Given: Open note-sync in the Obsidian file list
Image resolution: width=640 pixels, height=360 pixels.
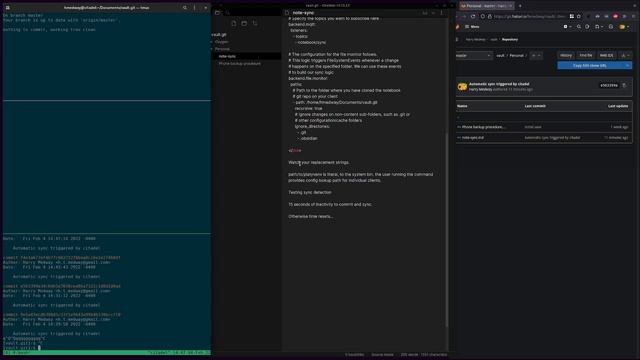Looking at the screenshot, I should click(x=247, y=56).
